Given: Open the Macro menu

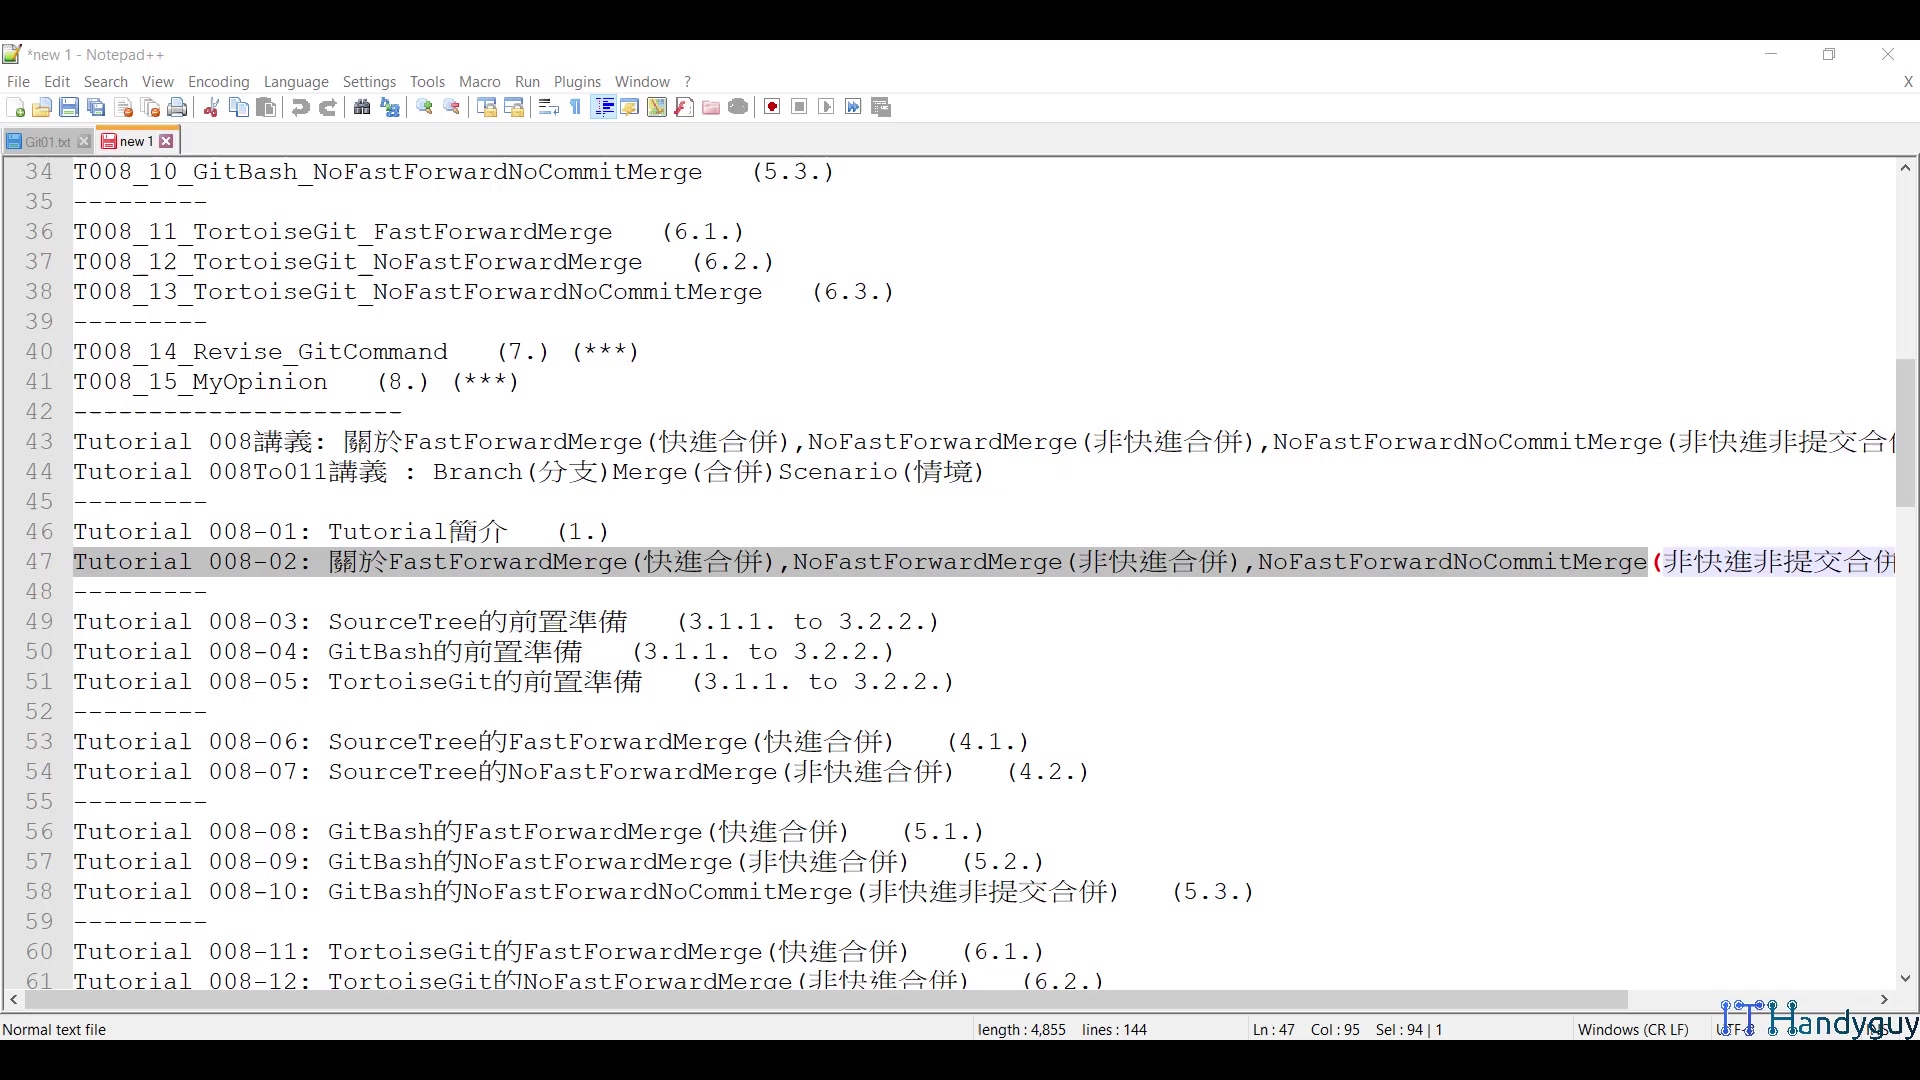Looking at the screenshot, I should pyautogui.click(x=479, y=82).
